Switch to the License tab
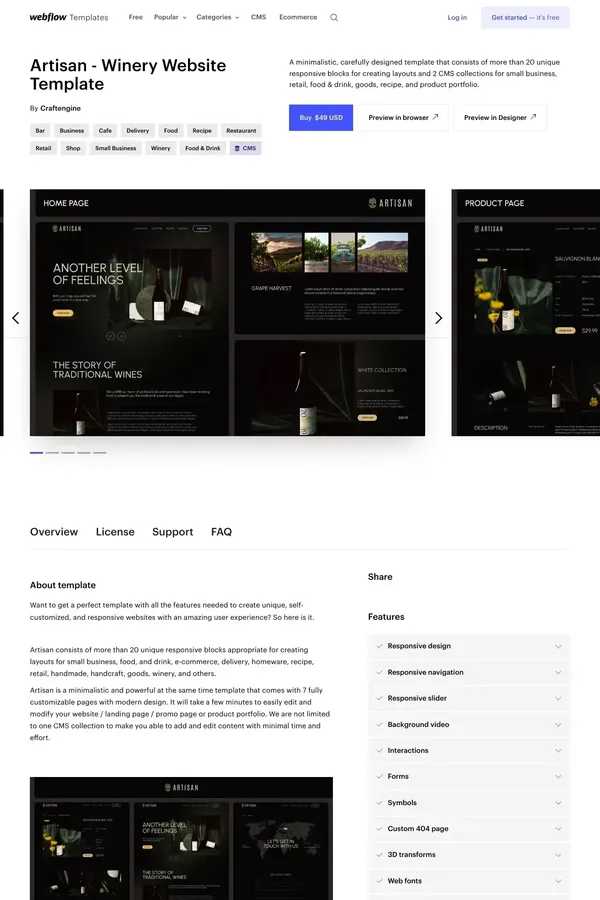Image resolution: width=600 pixels, height=900 pixels. click(115, 532)
